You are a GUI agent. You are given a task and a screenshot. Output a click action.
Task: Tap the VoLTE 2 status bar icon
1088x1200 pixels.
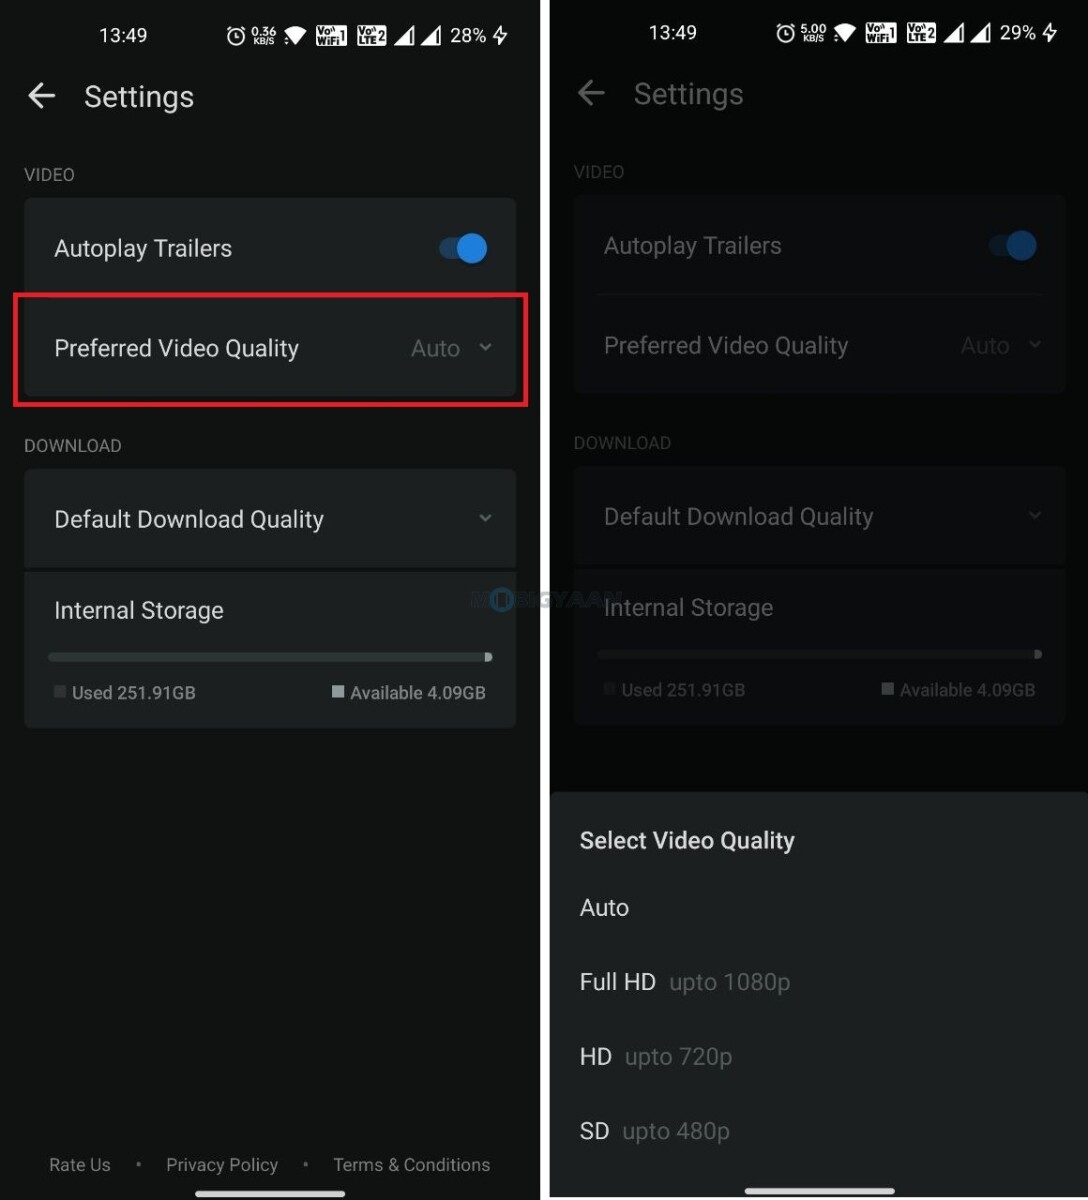(369, 34)
